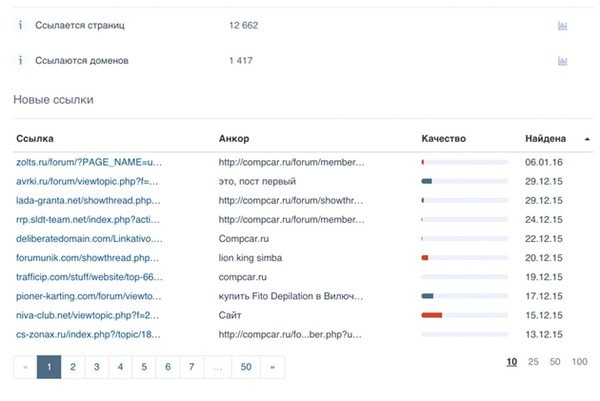Jump to page 50 in pagination
The height and width of the screenshot is (401, 600).
(x=246, y=367)
